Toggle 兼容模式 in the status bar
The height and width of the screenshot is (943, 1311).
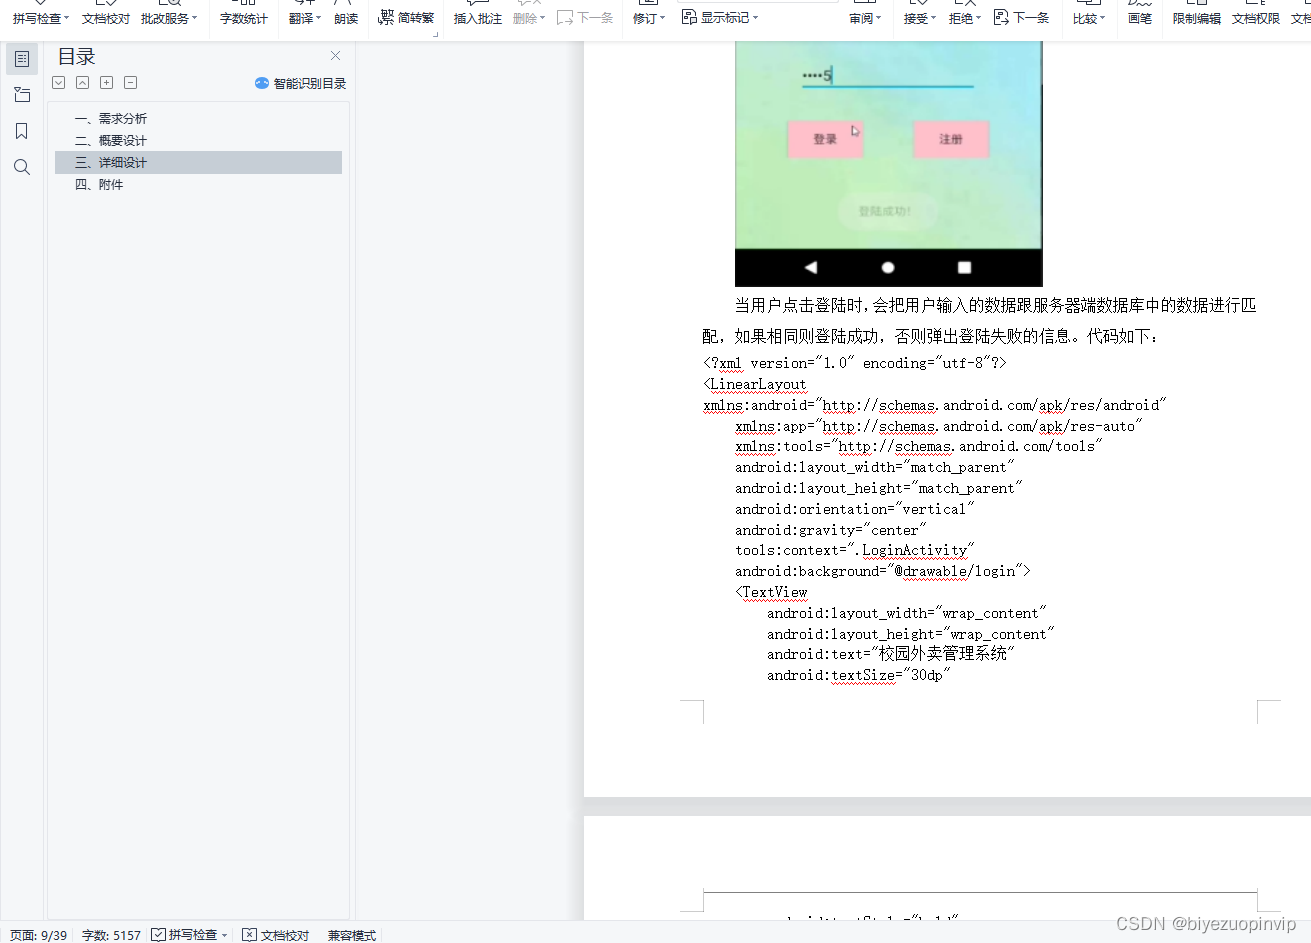(351, 935)
